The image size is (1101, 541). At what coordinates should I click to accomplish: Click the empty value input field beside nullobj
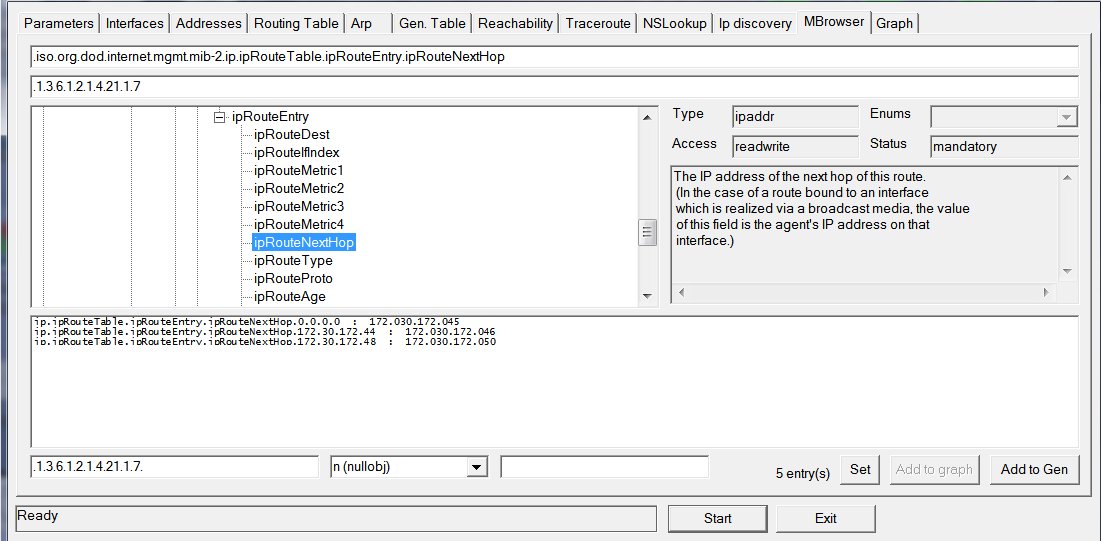point(604,467)
